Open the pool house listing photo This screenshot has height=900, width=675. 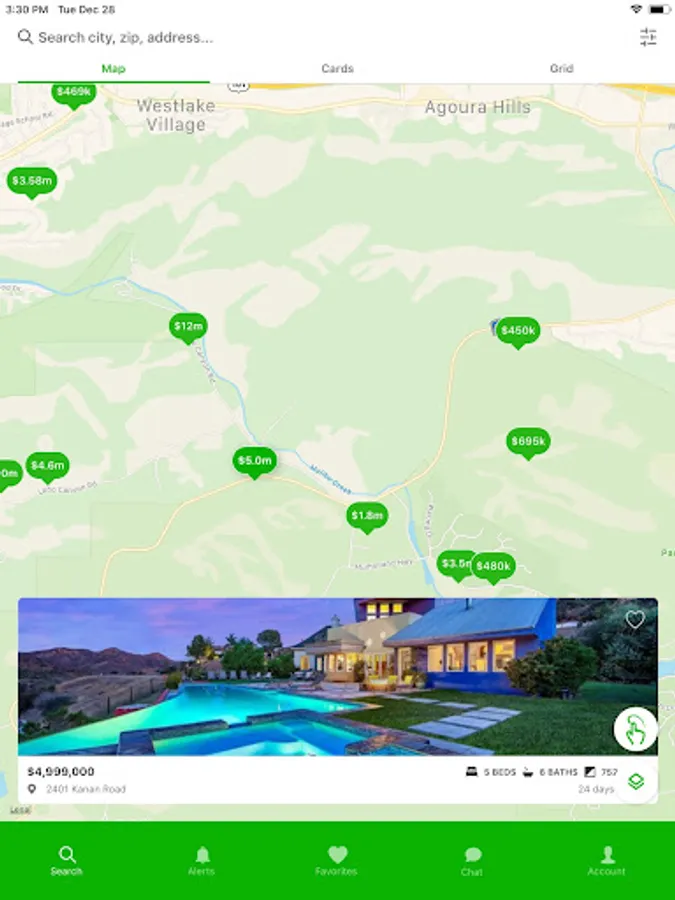[338, 677]
